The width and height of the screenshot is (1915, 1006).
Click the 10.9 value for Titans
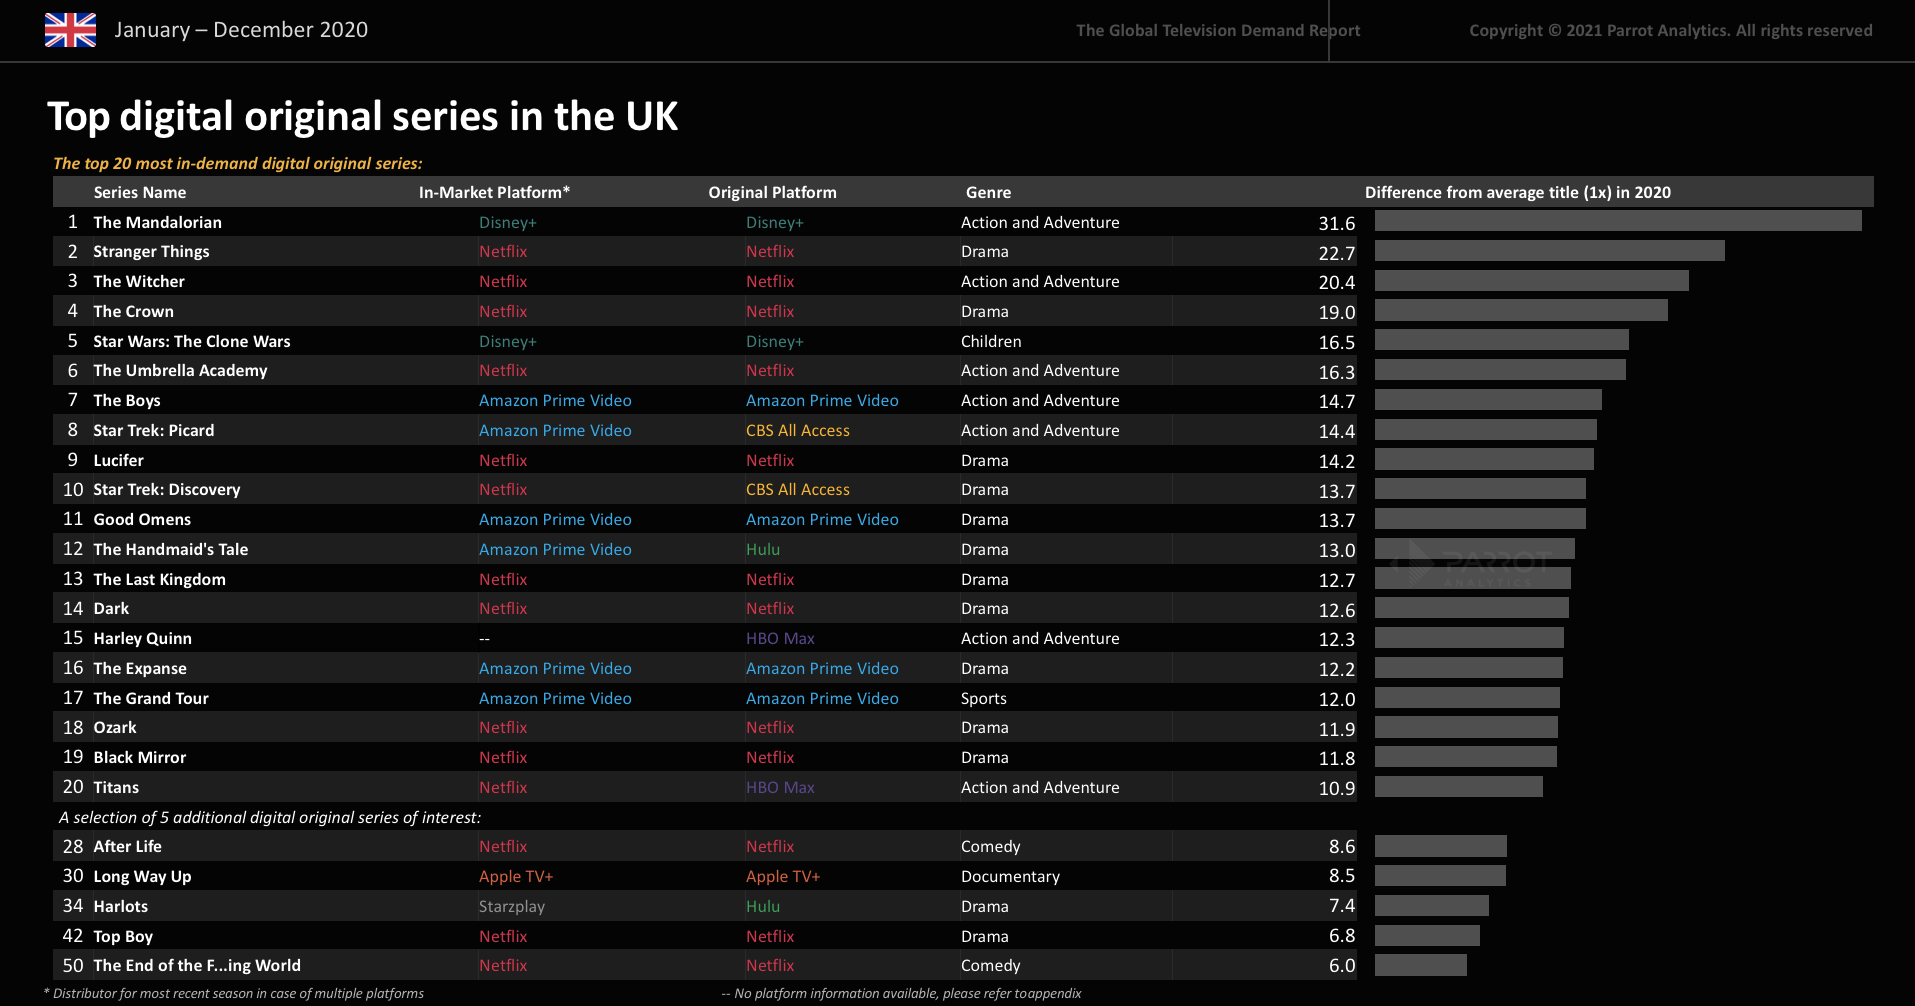coord(1337,789)
